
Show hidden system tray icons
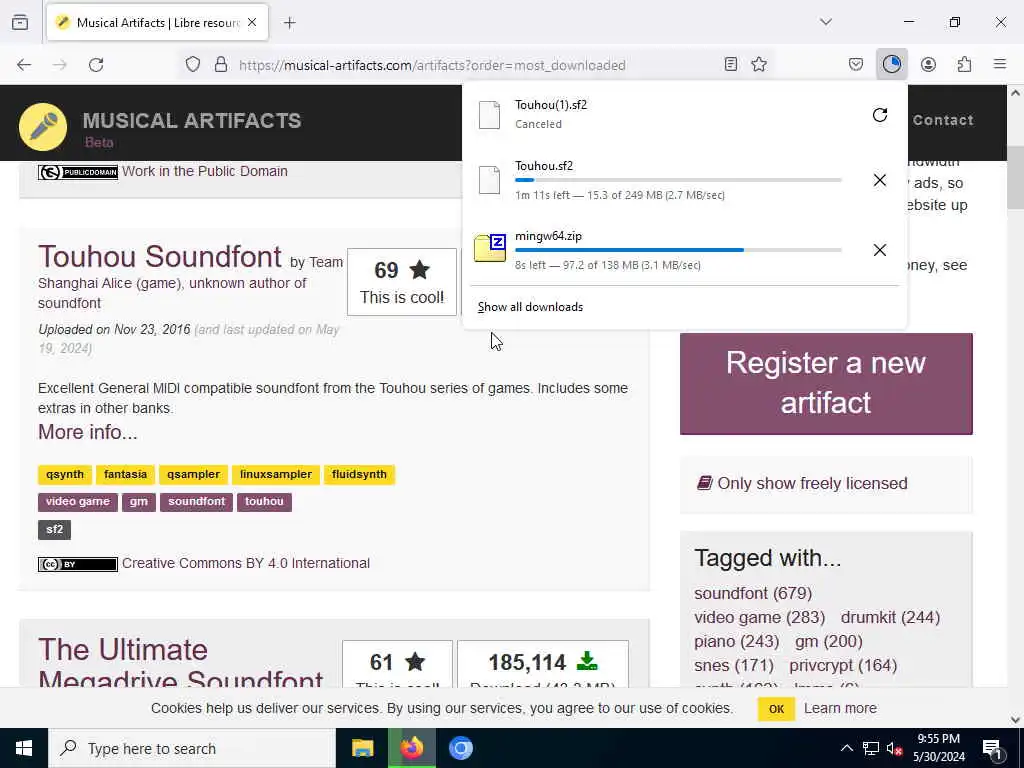(846, 748)
